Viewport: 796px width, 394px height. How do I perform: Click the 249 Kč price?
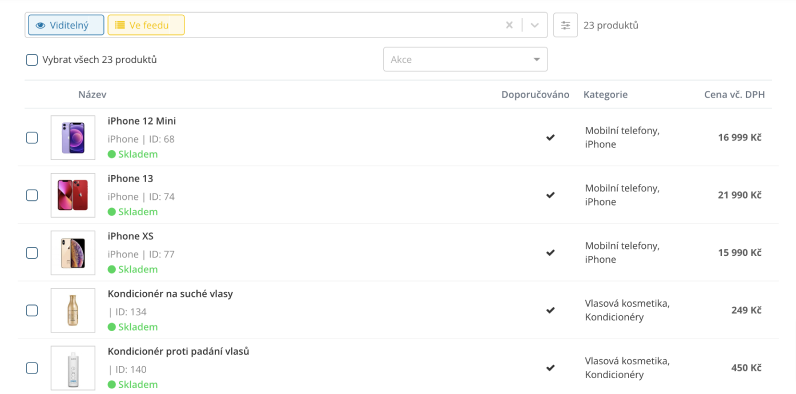pos(746,310)
